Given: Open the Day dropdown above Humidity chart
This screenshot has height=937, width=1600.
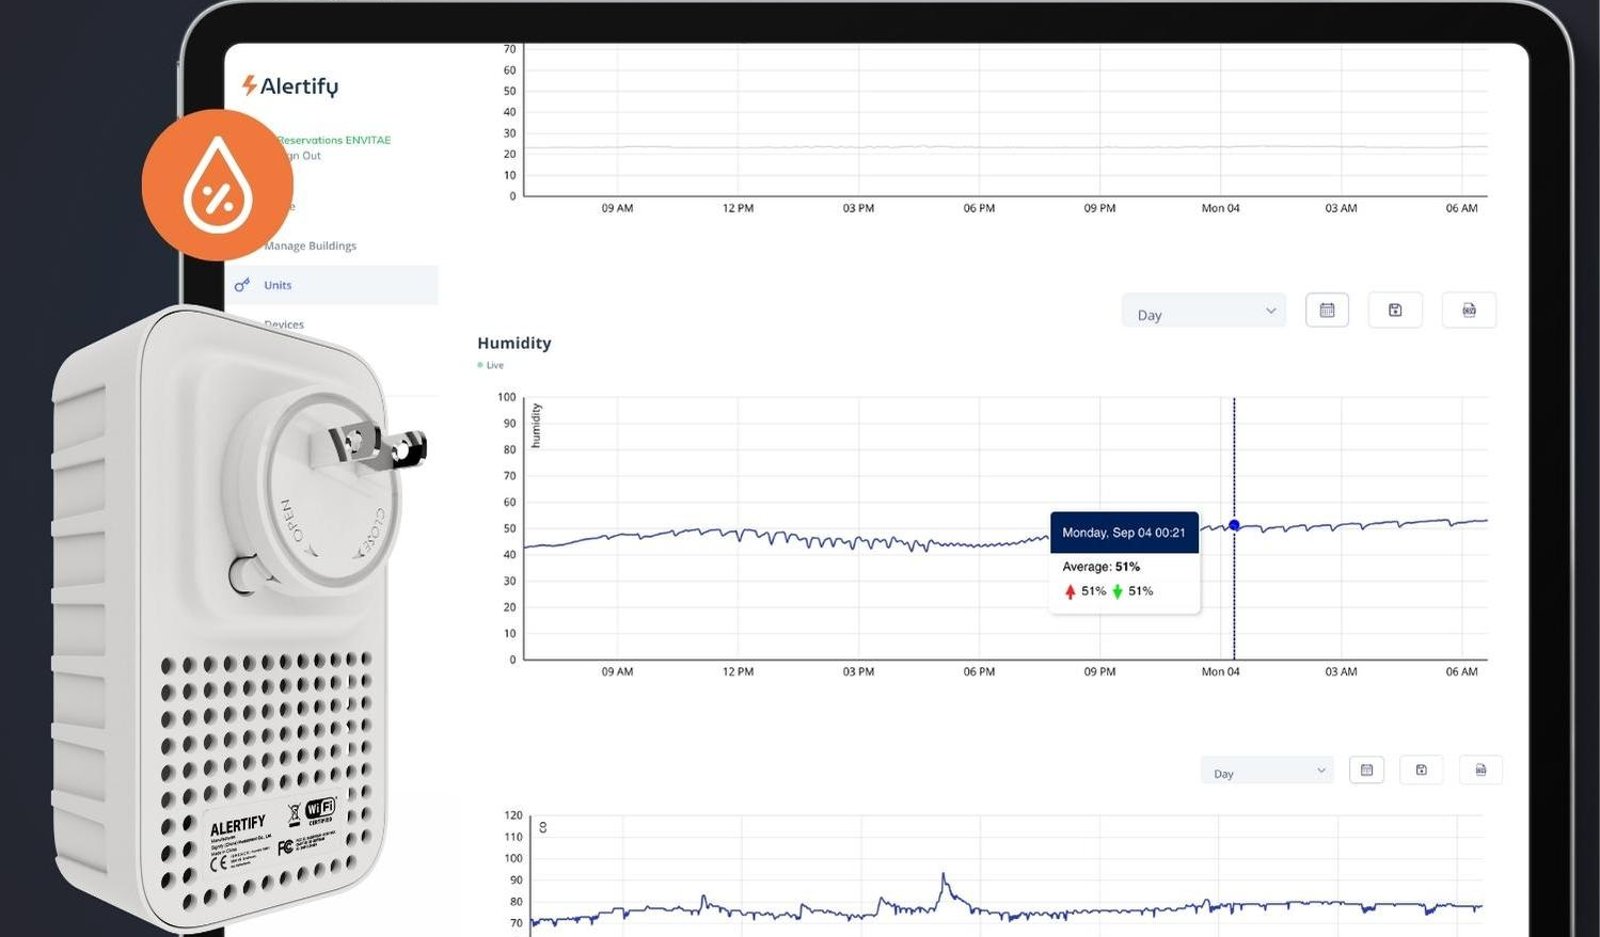Looking at the screenshot, I should pyautogui.click(x=1204, y=311).
